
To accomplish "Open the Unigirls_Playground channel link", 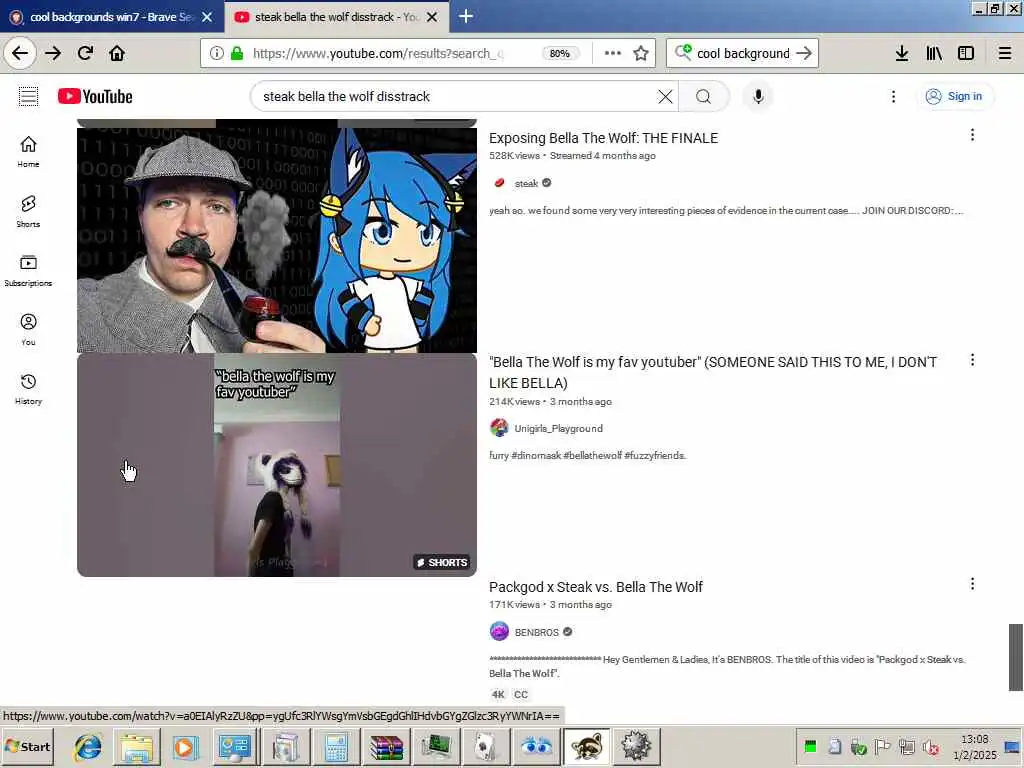I will pyautogui.click(x=558, y=428).
